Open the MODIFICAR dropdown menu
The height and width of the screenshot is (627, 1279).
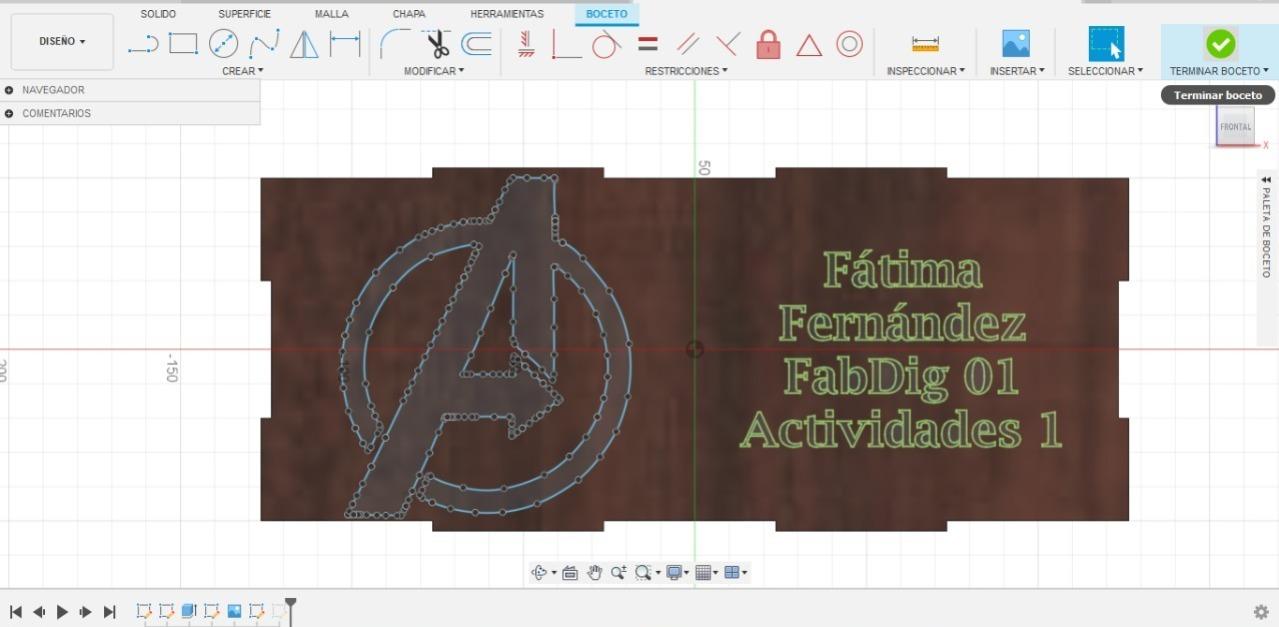click(x=434, y=71)
